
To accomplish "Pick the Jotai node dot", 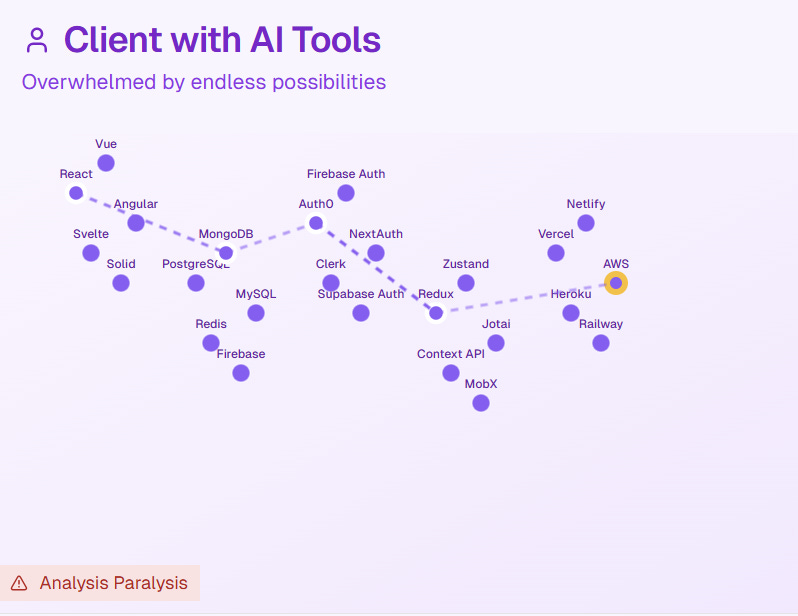I will point(496,343).
